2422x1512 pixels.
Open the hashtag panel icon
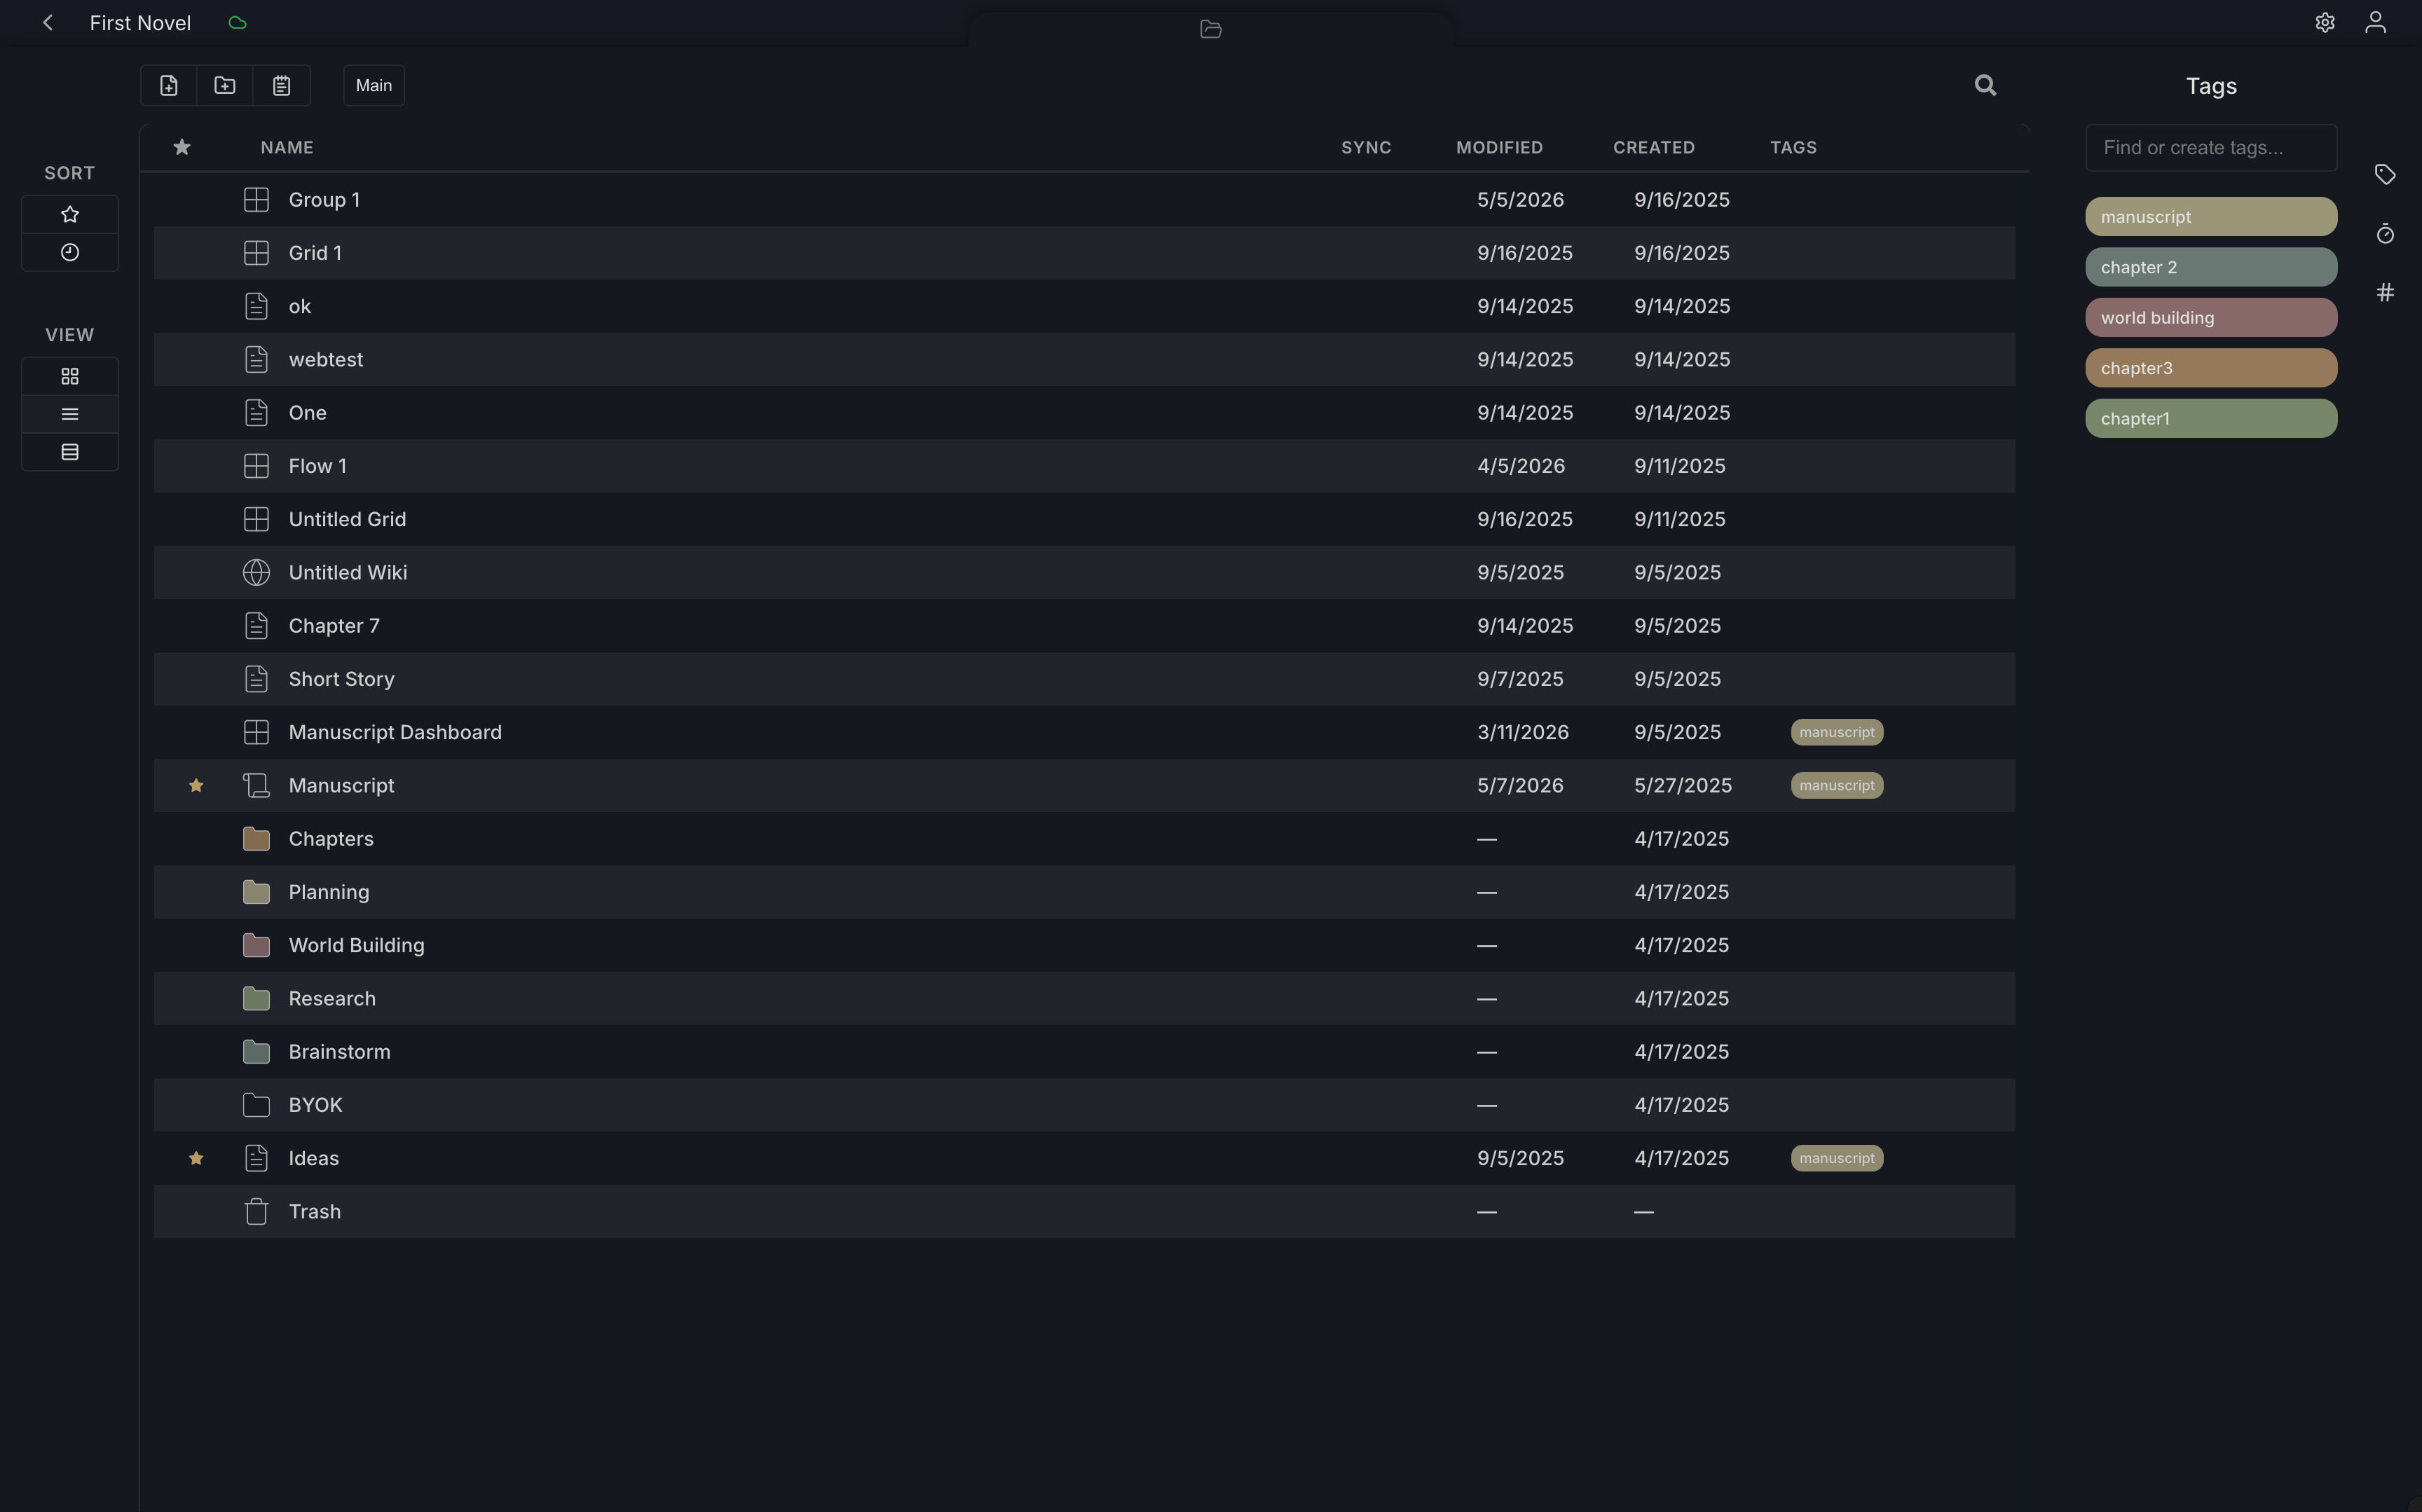[2385, 292]
